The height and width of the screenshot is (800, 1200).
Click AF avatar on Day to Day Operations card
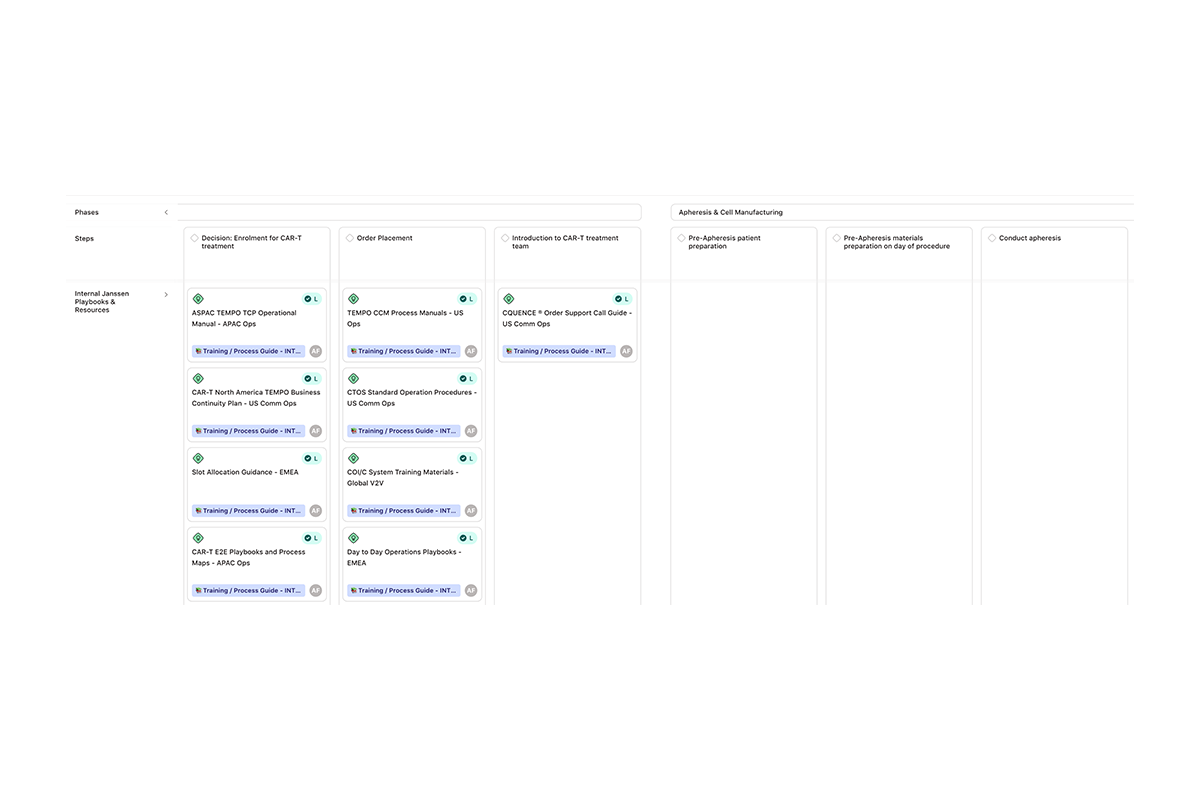pyautogui.click(x=471, y=591)
